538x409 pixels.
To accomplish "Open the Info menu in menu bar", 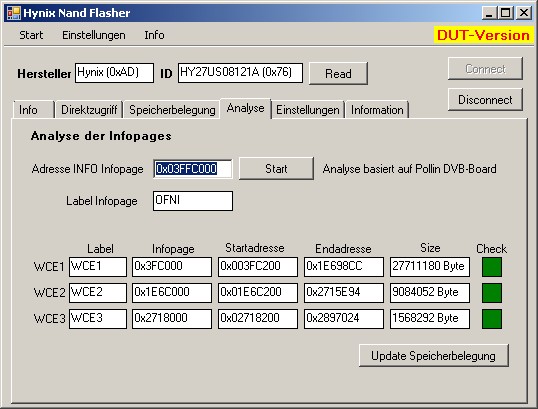I will 154,35.
